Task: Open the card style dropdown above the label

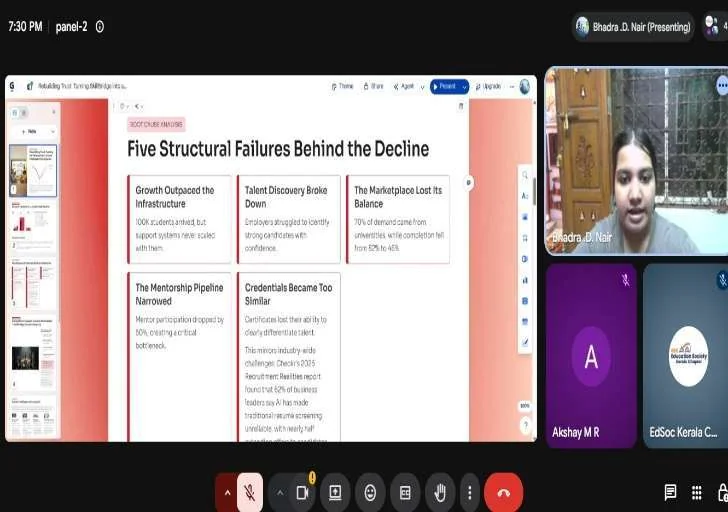Action: click(138, 106)
